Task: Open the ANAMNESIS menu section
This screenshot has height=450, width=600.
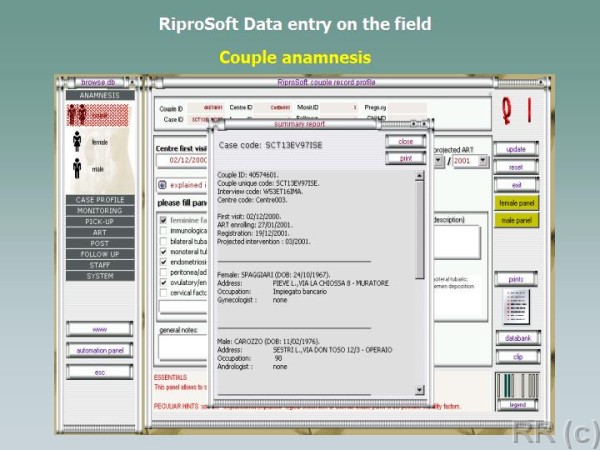Action: [100, 95]
